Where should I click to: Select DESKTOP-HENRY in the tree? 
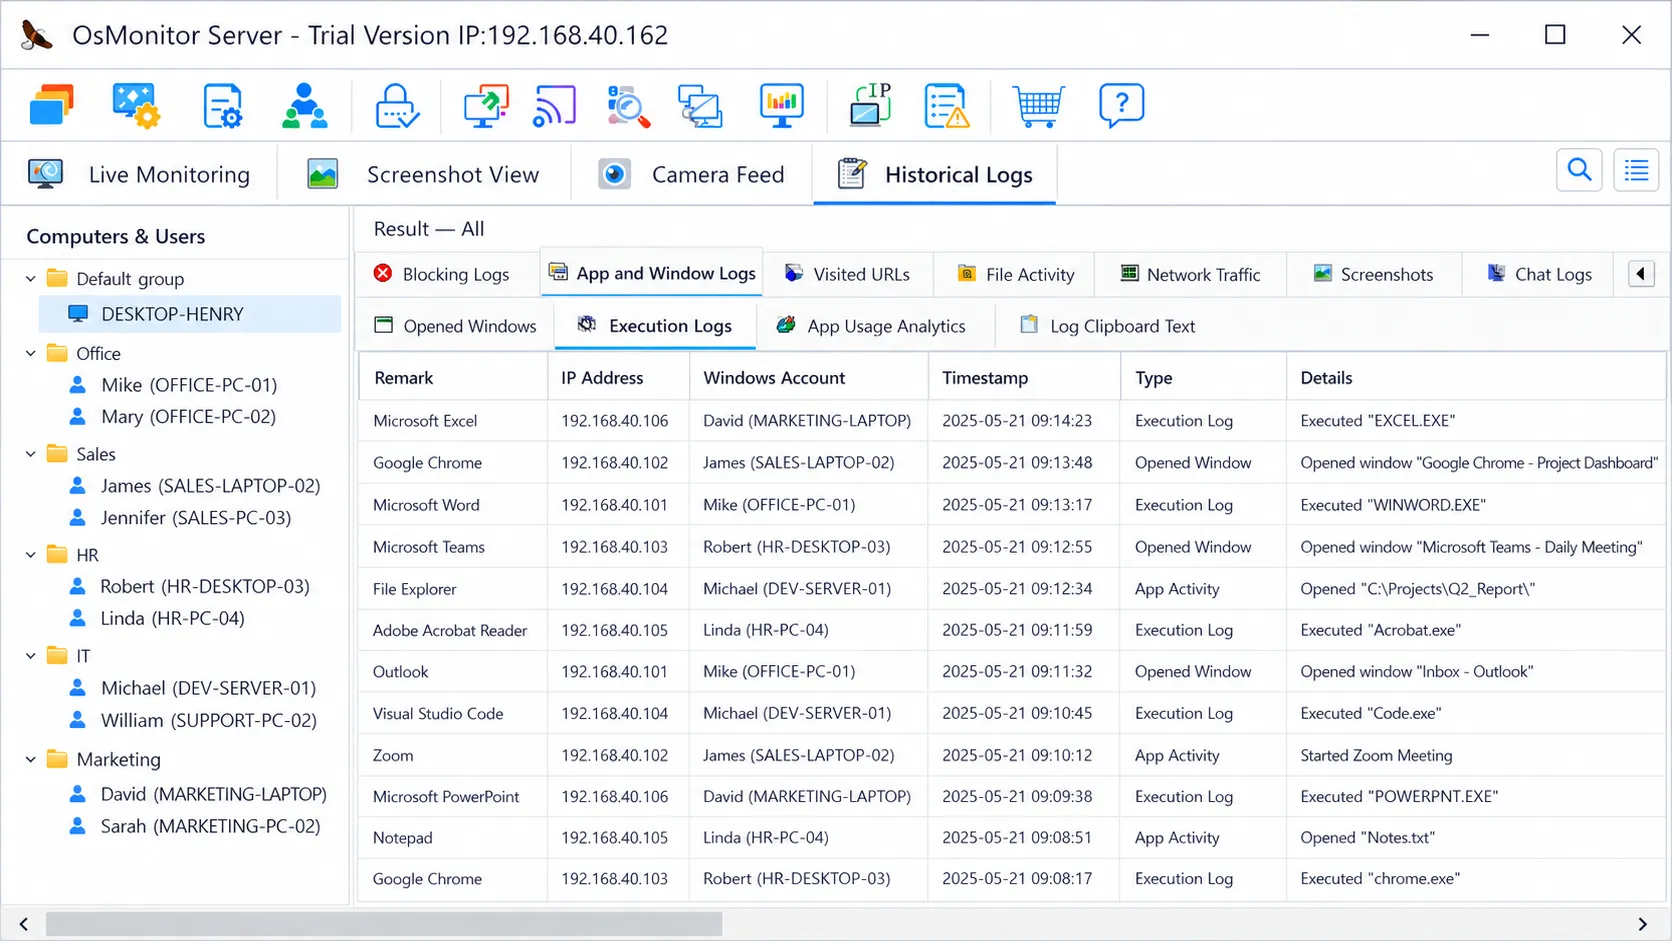190,314
